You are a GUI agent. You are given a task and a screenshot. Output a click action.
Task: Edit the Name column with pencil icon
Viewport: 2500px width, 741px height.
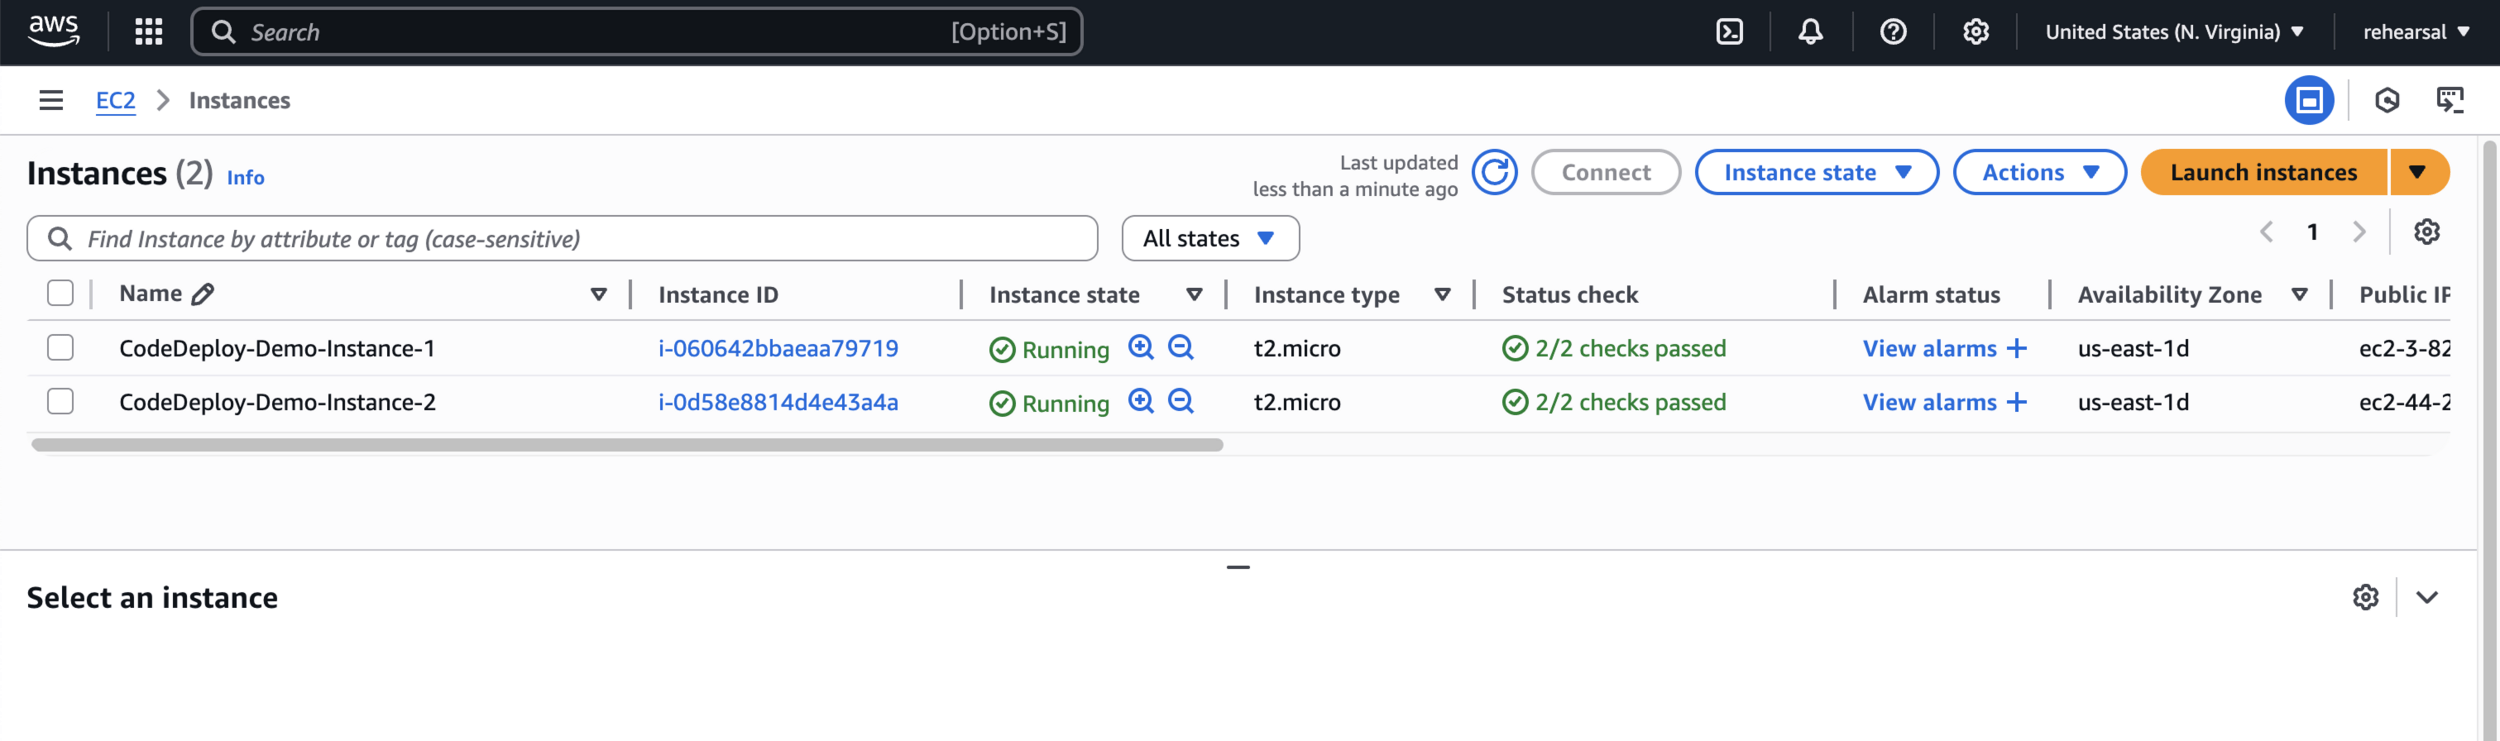coord(203,294)
